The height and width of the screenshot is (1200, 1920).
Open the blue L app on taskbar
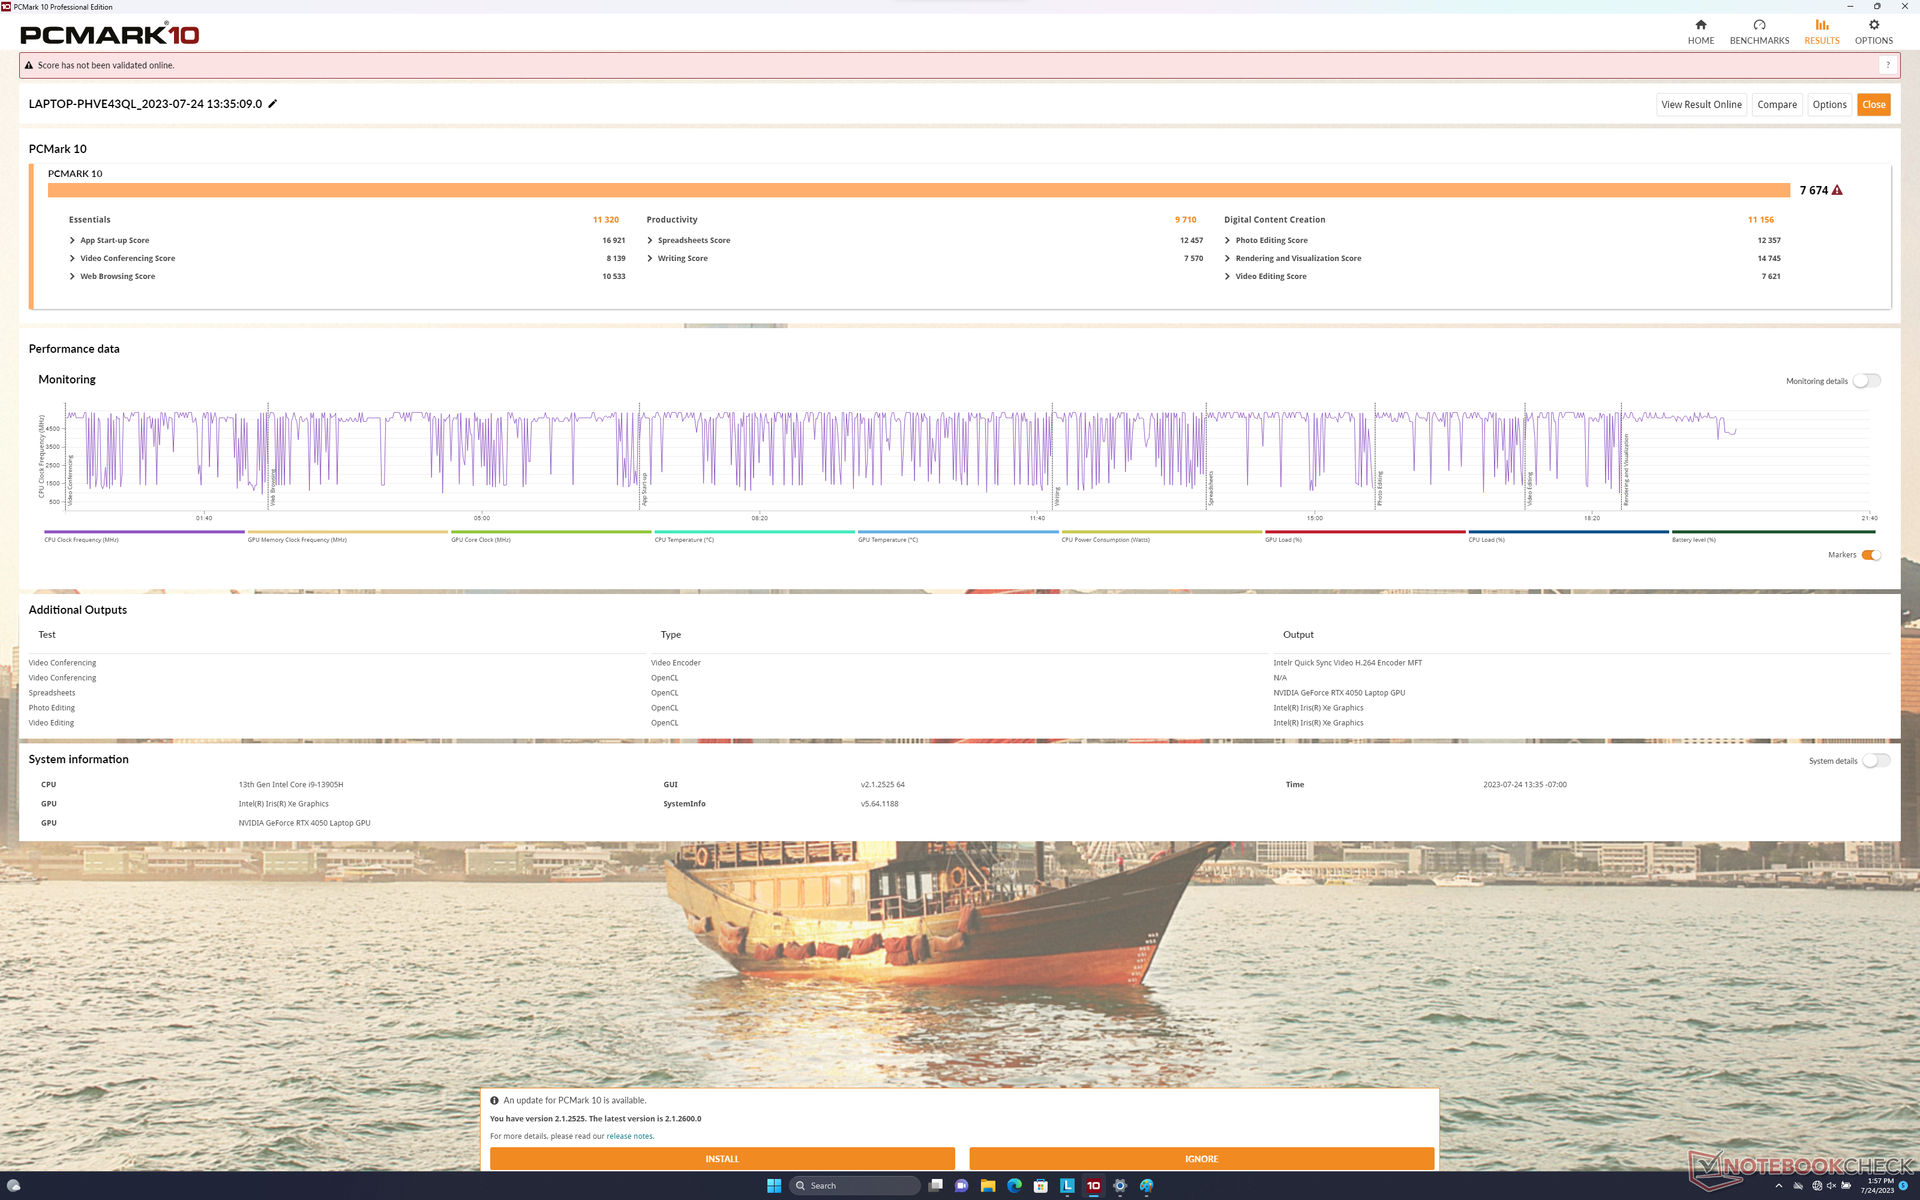tap(1067, 1186)
